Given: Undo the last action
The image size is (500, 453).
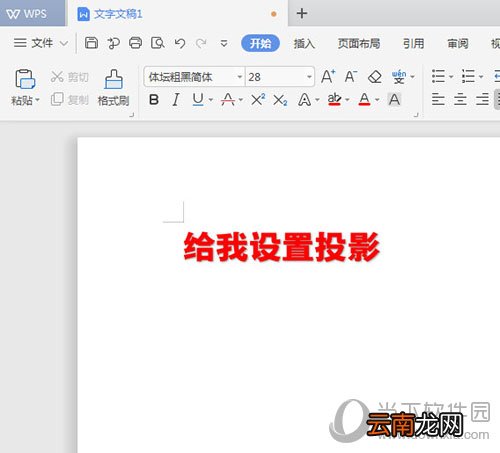Looking at the screenshot, I should coord(180,43).
